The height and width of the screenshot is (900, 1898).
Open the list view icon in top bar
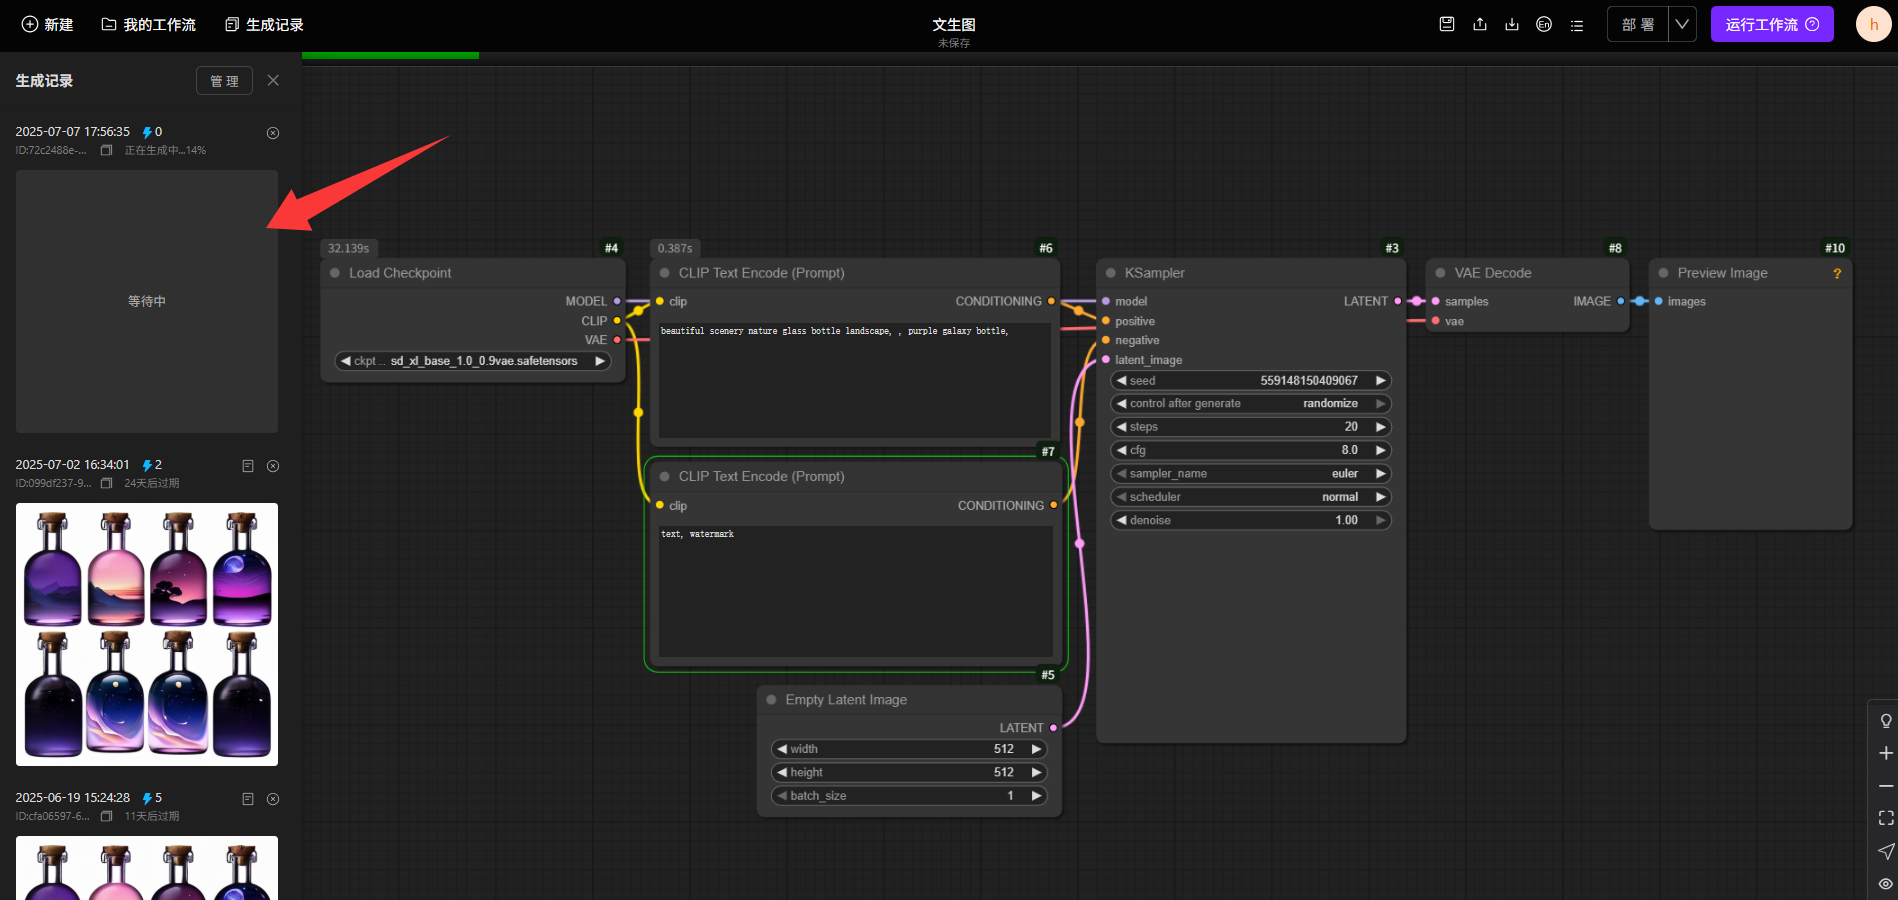pyautogui.click(x=1577, y=25)
